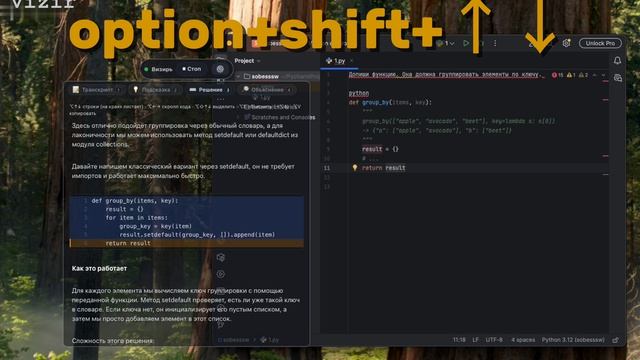Click the Стоп button in overlay
This screenshot has height=360, width=640.
click(191, 69)
